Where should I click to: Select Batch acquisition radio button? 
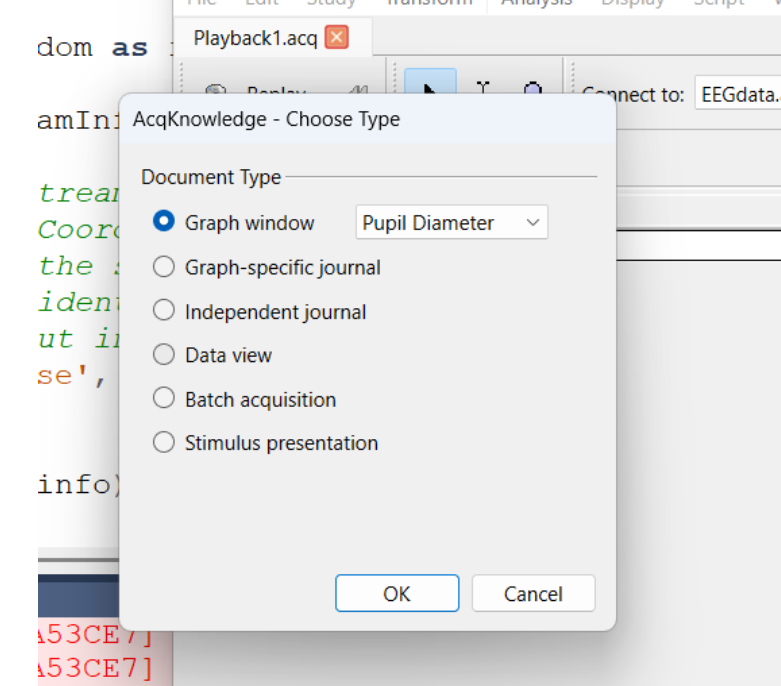pos(164,399)
